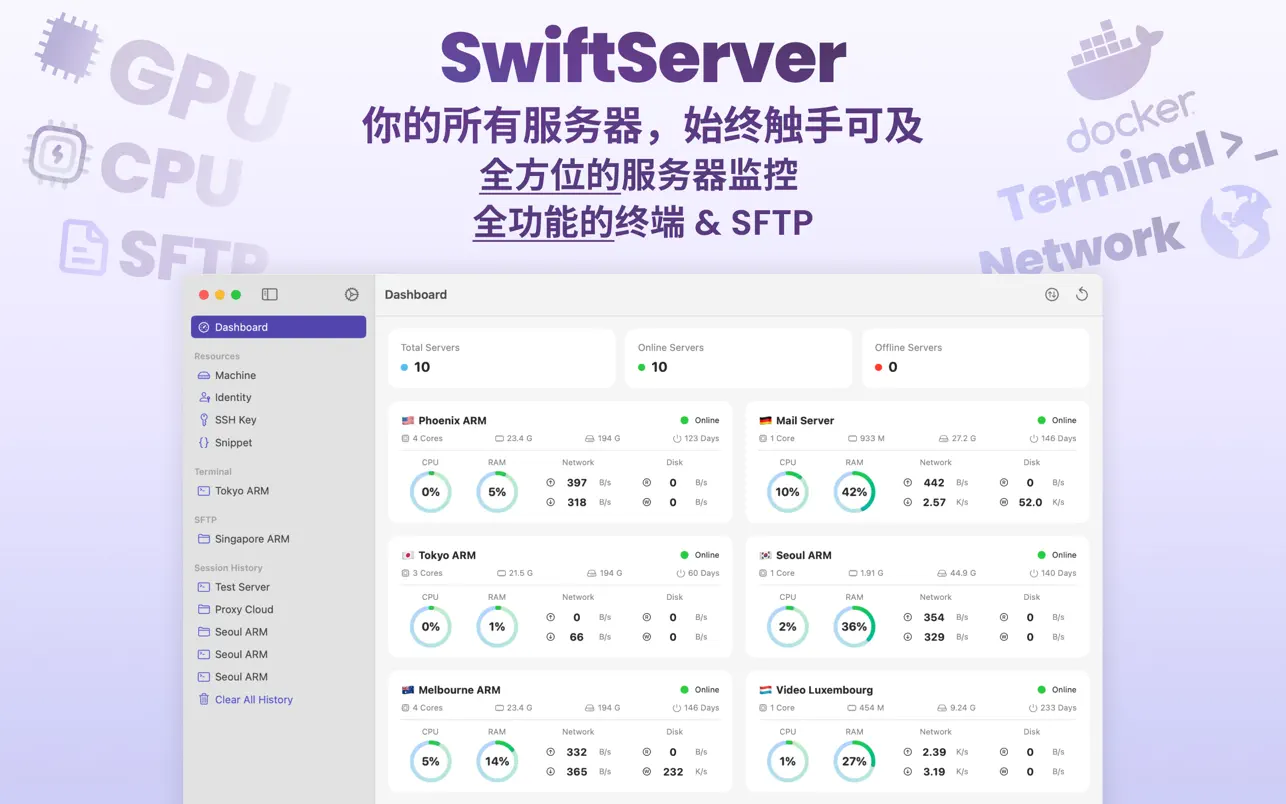Screen dimensions: 1286x804
Task: Click the Snippet curly-braces icon
Action: (204, 442)
